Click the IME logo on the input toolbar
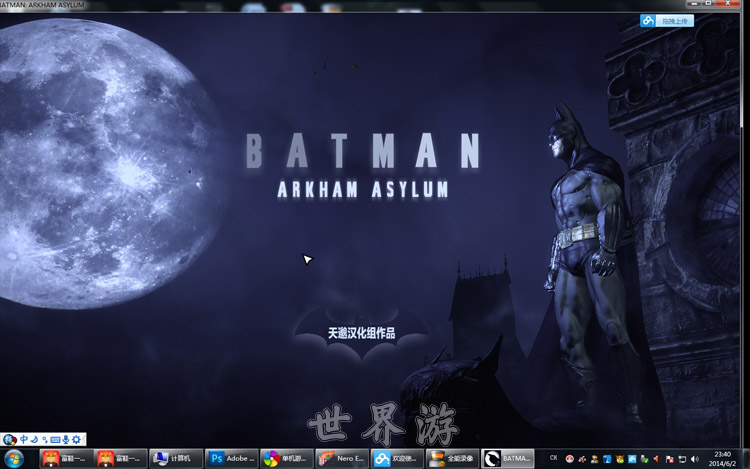The width and height of the screenshot is (750, 469). pos(10,439)
